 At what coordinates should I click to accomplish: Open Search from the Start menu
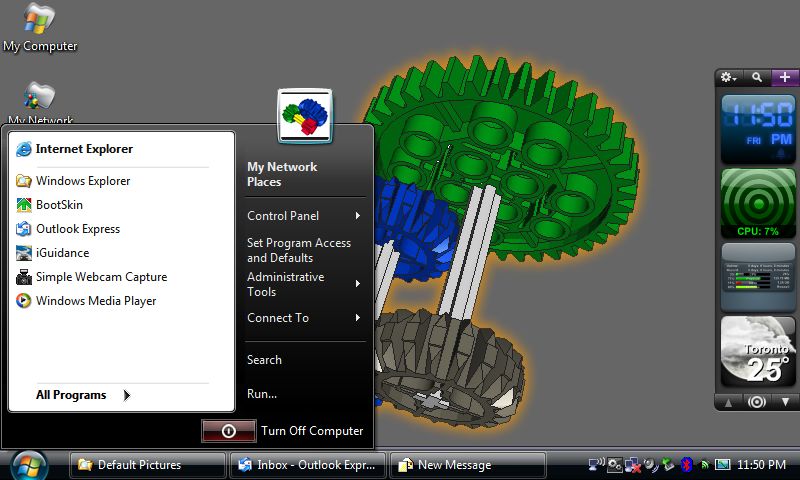click(264, 360)
